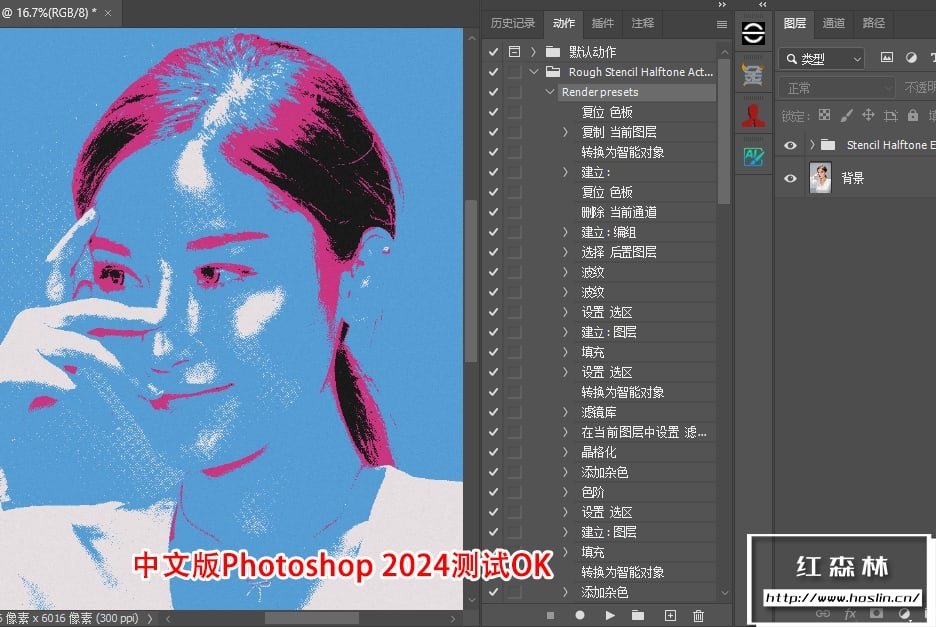
Task: Open the 类型 layer filter dropdown
Action: pyautogui.click(x=822, y=59)
